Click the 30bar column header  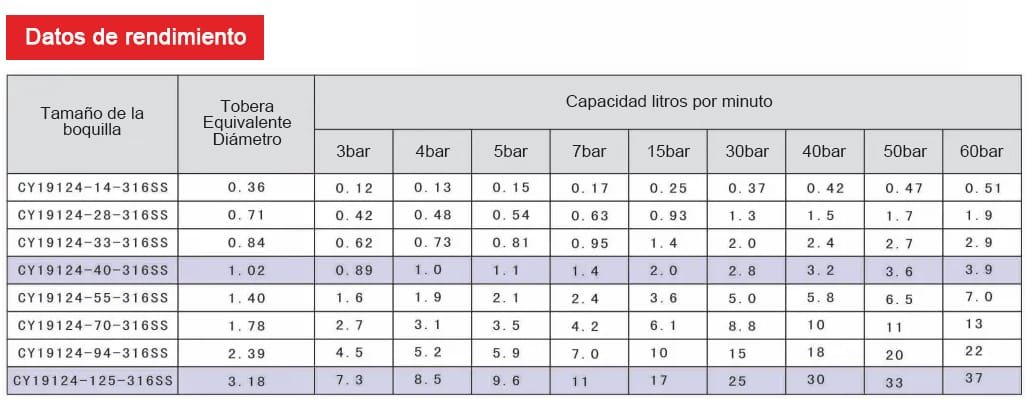[x=747, y=151]
